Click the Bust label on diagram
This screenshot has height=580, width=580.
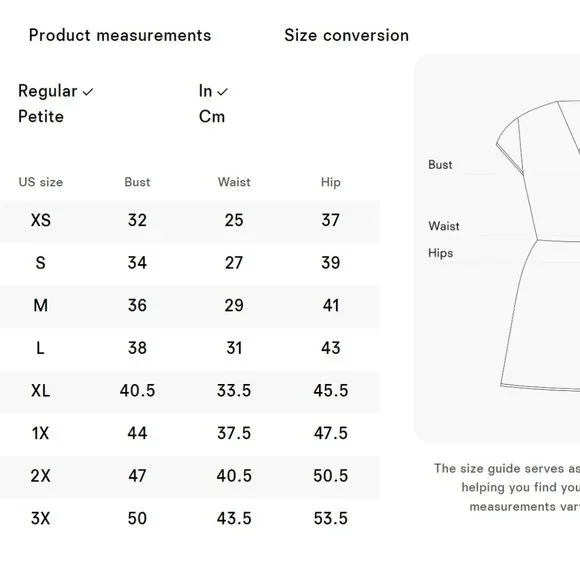(x=440, y=165)
